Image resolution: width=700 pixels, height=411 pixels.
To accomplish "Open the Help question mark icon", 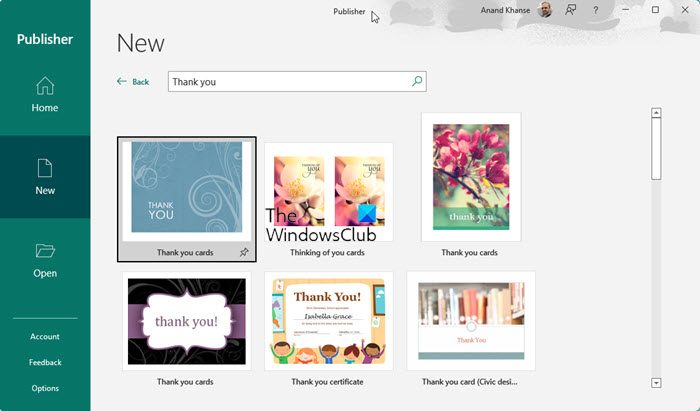I will (596, 10).
